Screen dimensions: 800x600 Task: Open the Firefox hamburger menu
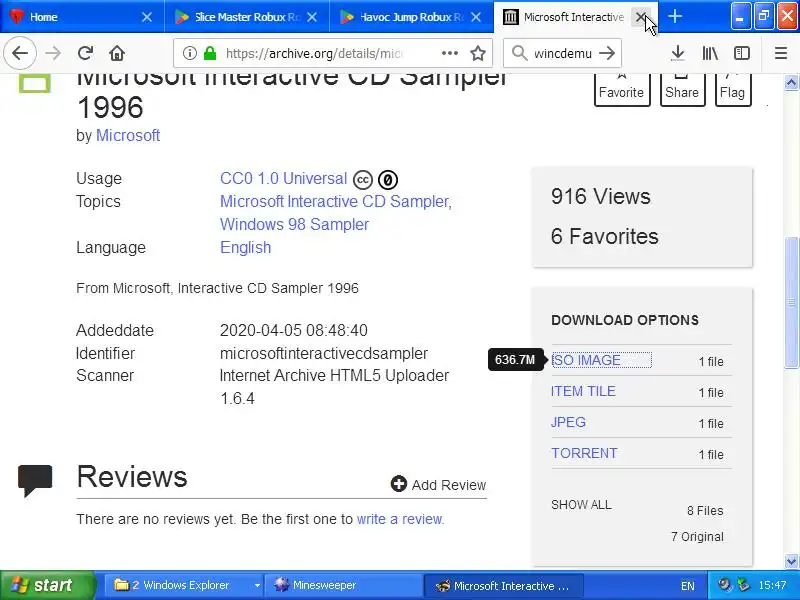[781, 53]
